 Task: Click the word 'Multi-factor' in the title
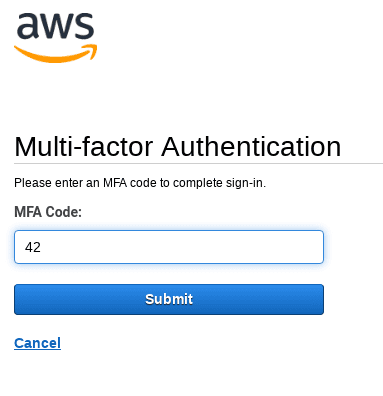click(84, 147)
